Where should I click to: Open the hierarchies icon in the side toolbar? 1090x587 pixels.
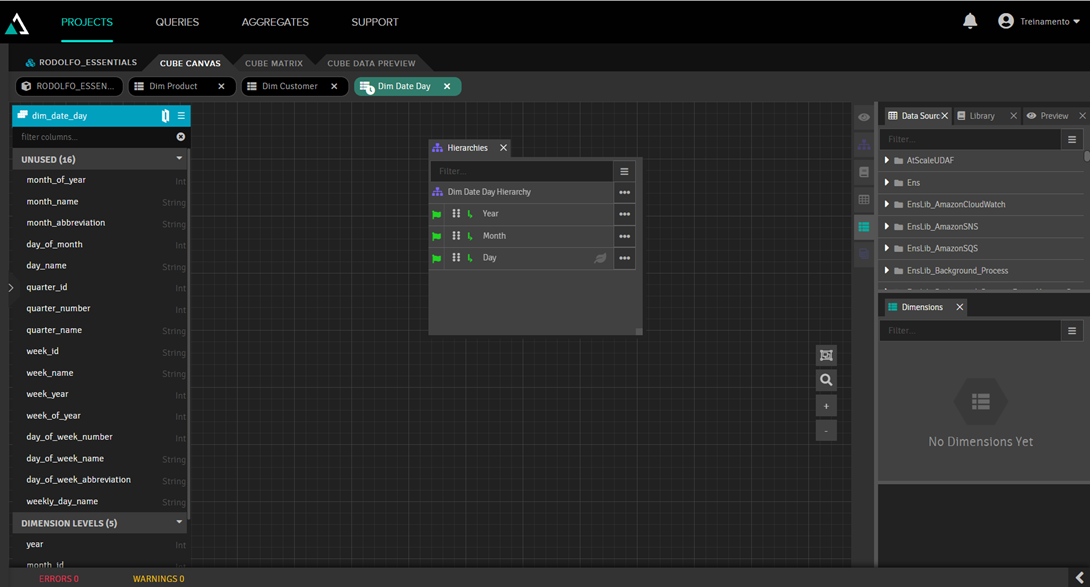[x=864, y=145]
